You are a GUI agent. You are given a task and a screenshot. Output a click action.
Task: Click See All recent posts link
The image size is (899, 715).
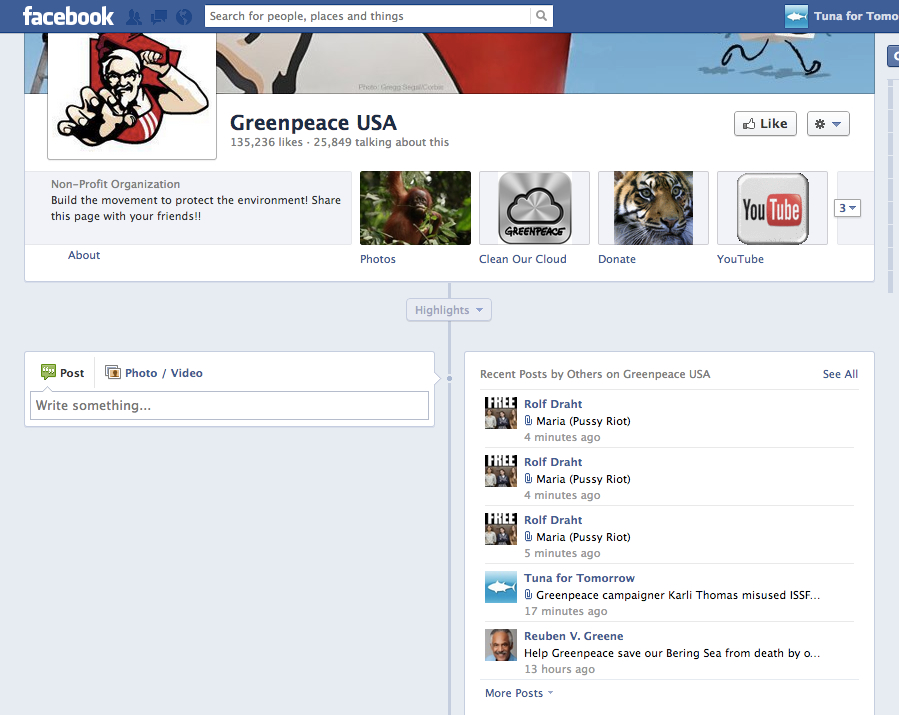(x=841, y=374)
